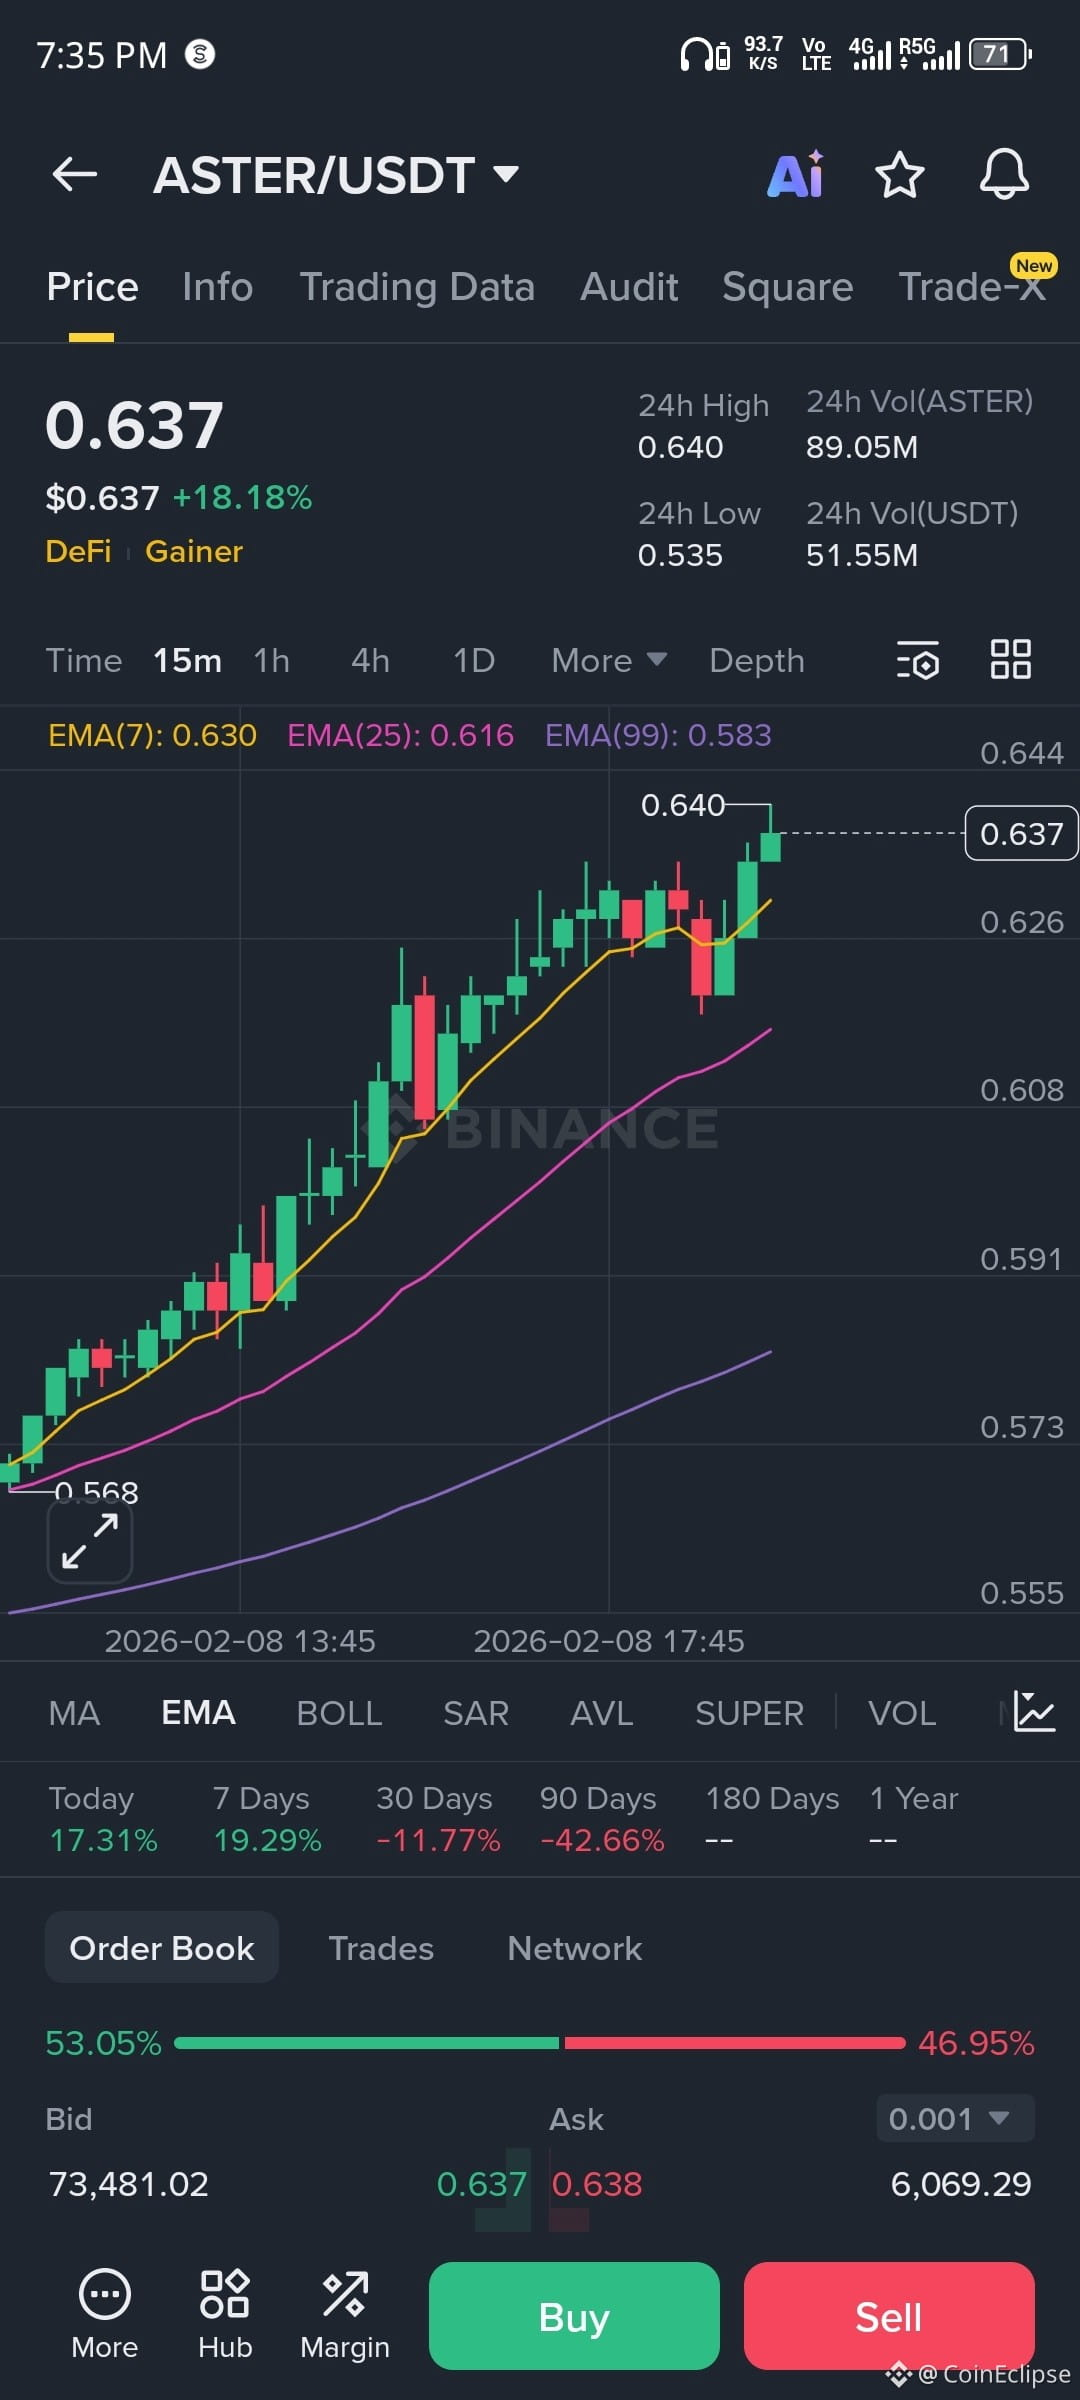Add ASTER/USDT to favorites star
Image resolution: width=1080 pixels, height=2400 pixels.
click(x=900, y=175)
